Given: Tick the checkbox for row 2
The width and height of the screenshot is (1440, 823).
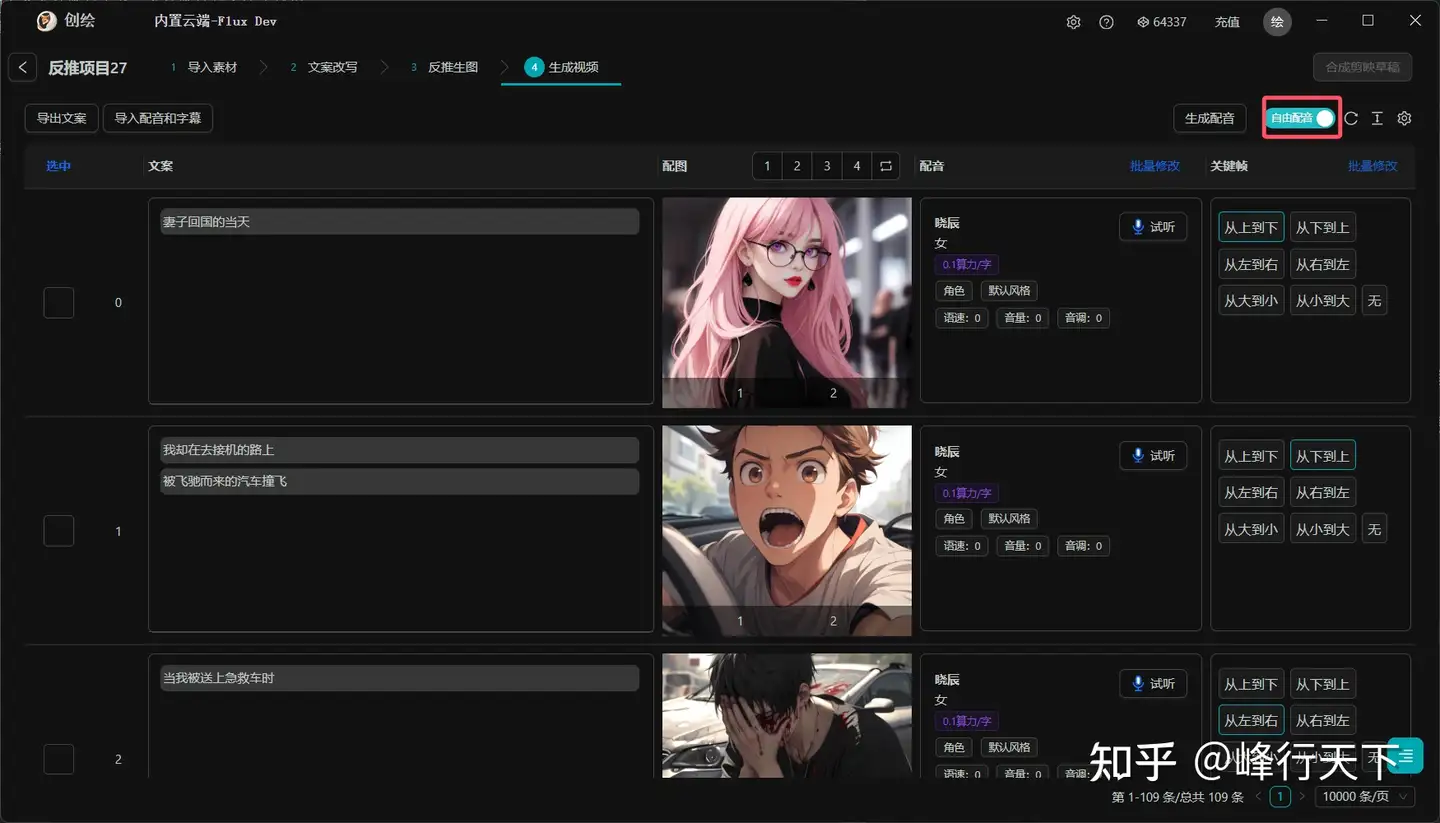Looking at the screenshot, I should [59, 759].
